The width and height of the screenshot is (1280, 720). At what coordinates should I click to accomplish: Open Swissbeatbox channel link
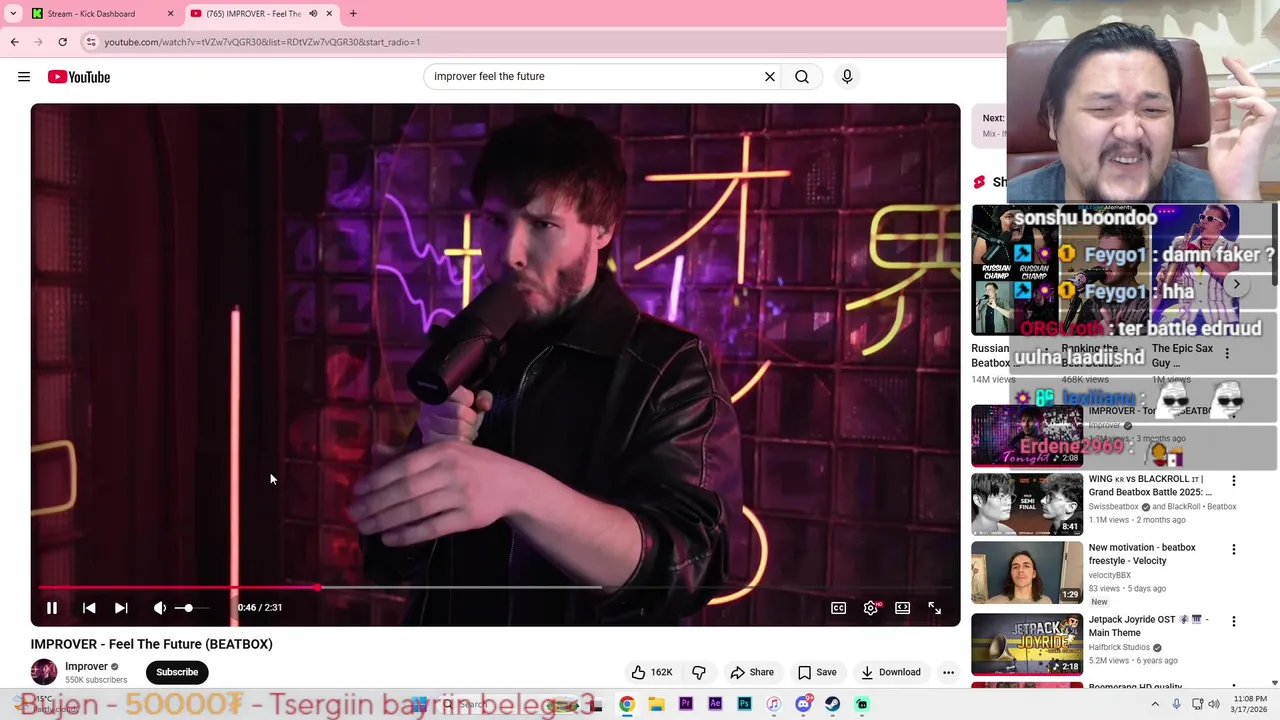pos(1113,507)
